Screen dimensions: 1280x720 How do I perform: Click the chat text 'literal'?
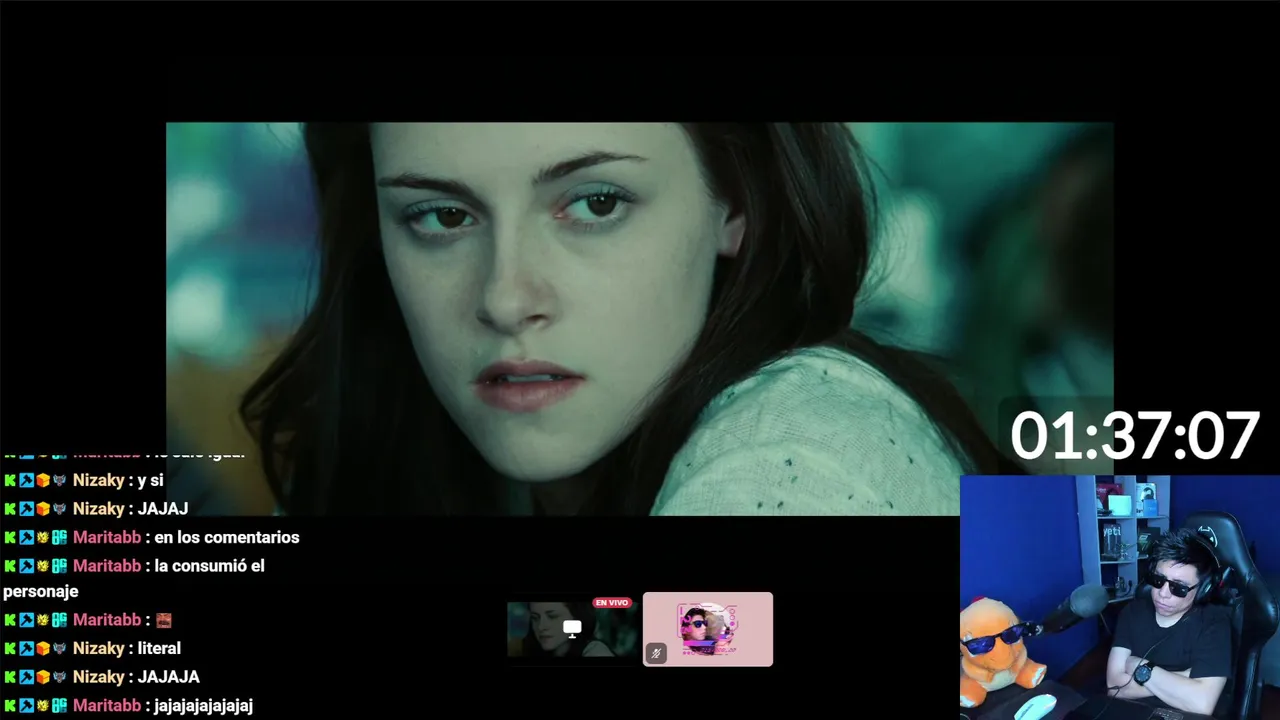pyautogui.click(x=159, y=648)
